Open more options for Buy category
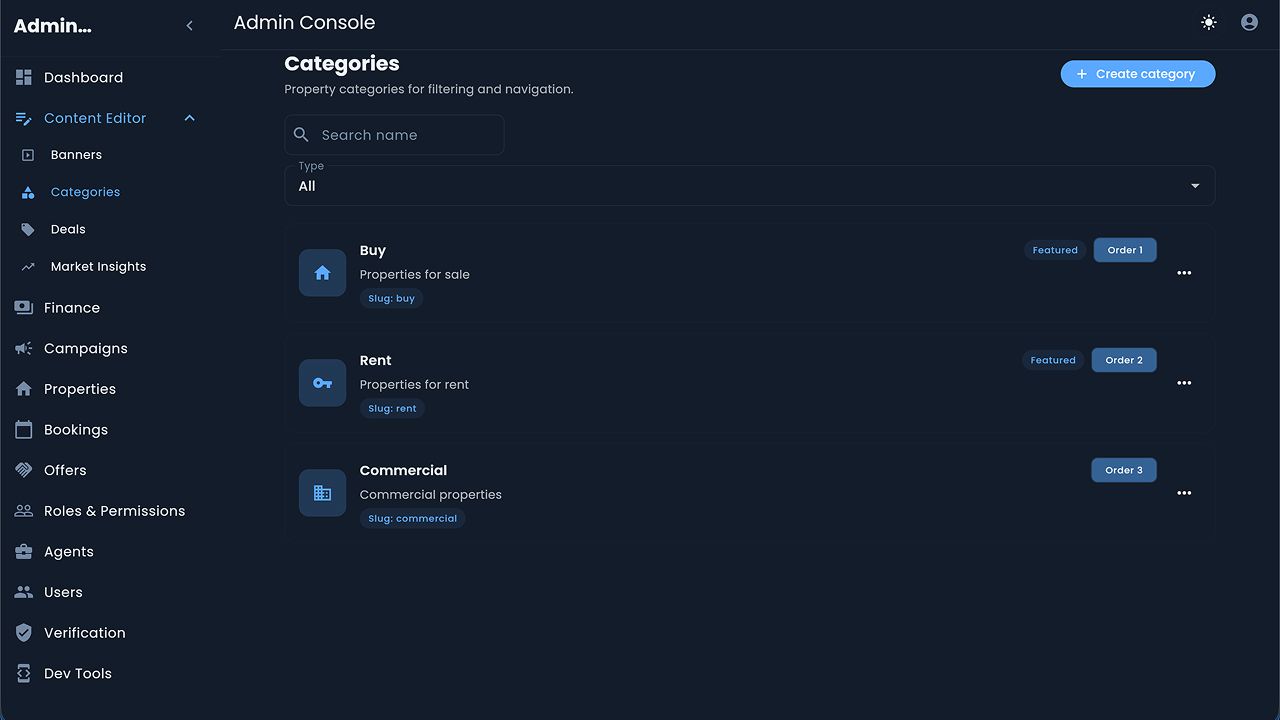The image size is (1280, 720). (1184, 273)
